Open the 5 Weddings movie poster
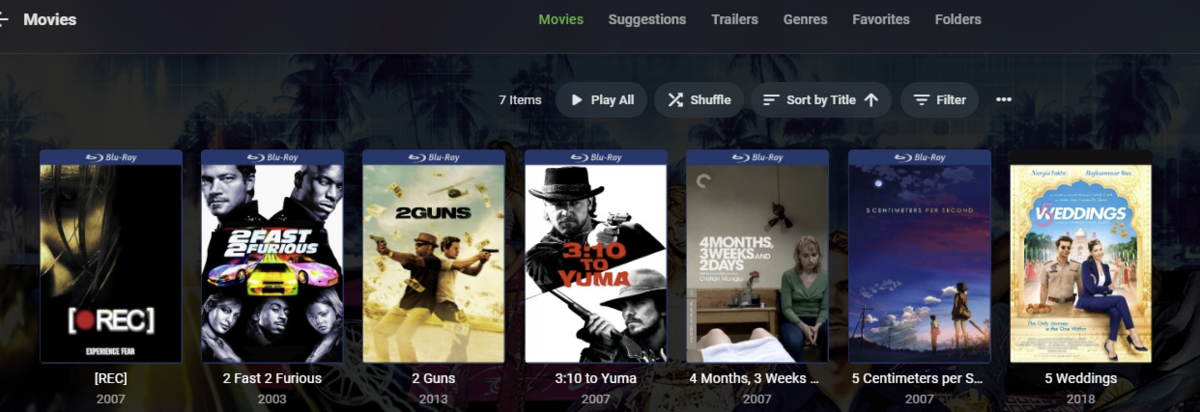 point(1081,256)
